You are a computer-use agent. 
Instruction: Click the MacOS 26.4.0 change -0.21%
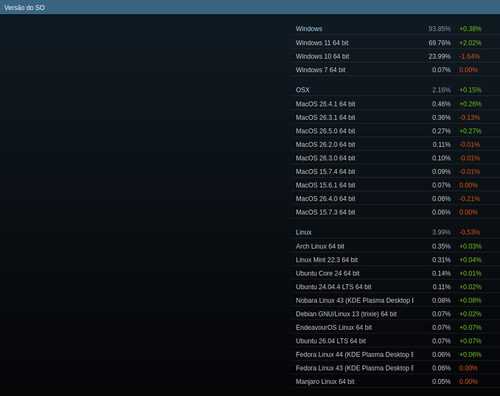pos(470,198)
